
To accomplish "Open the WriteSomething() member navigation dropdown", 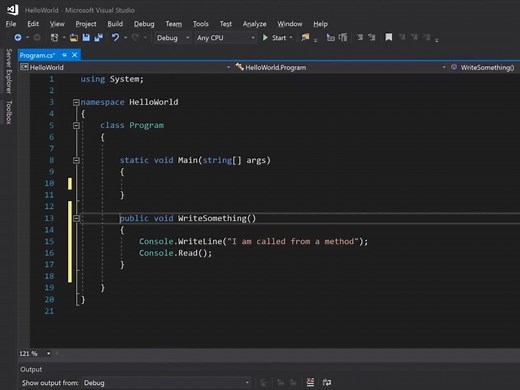I will (484, 67).
